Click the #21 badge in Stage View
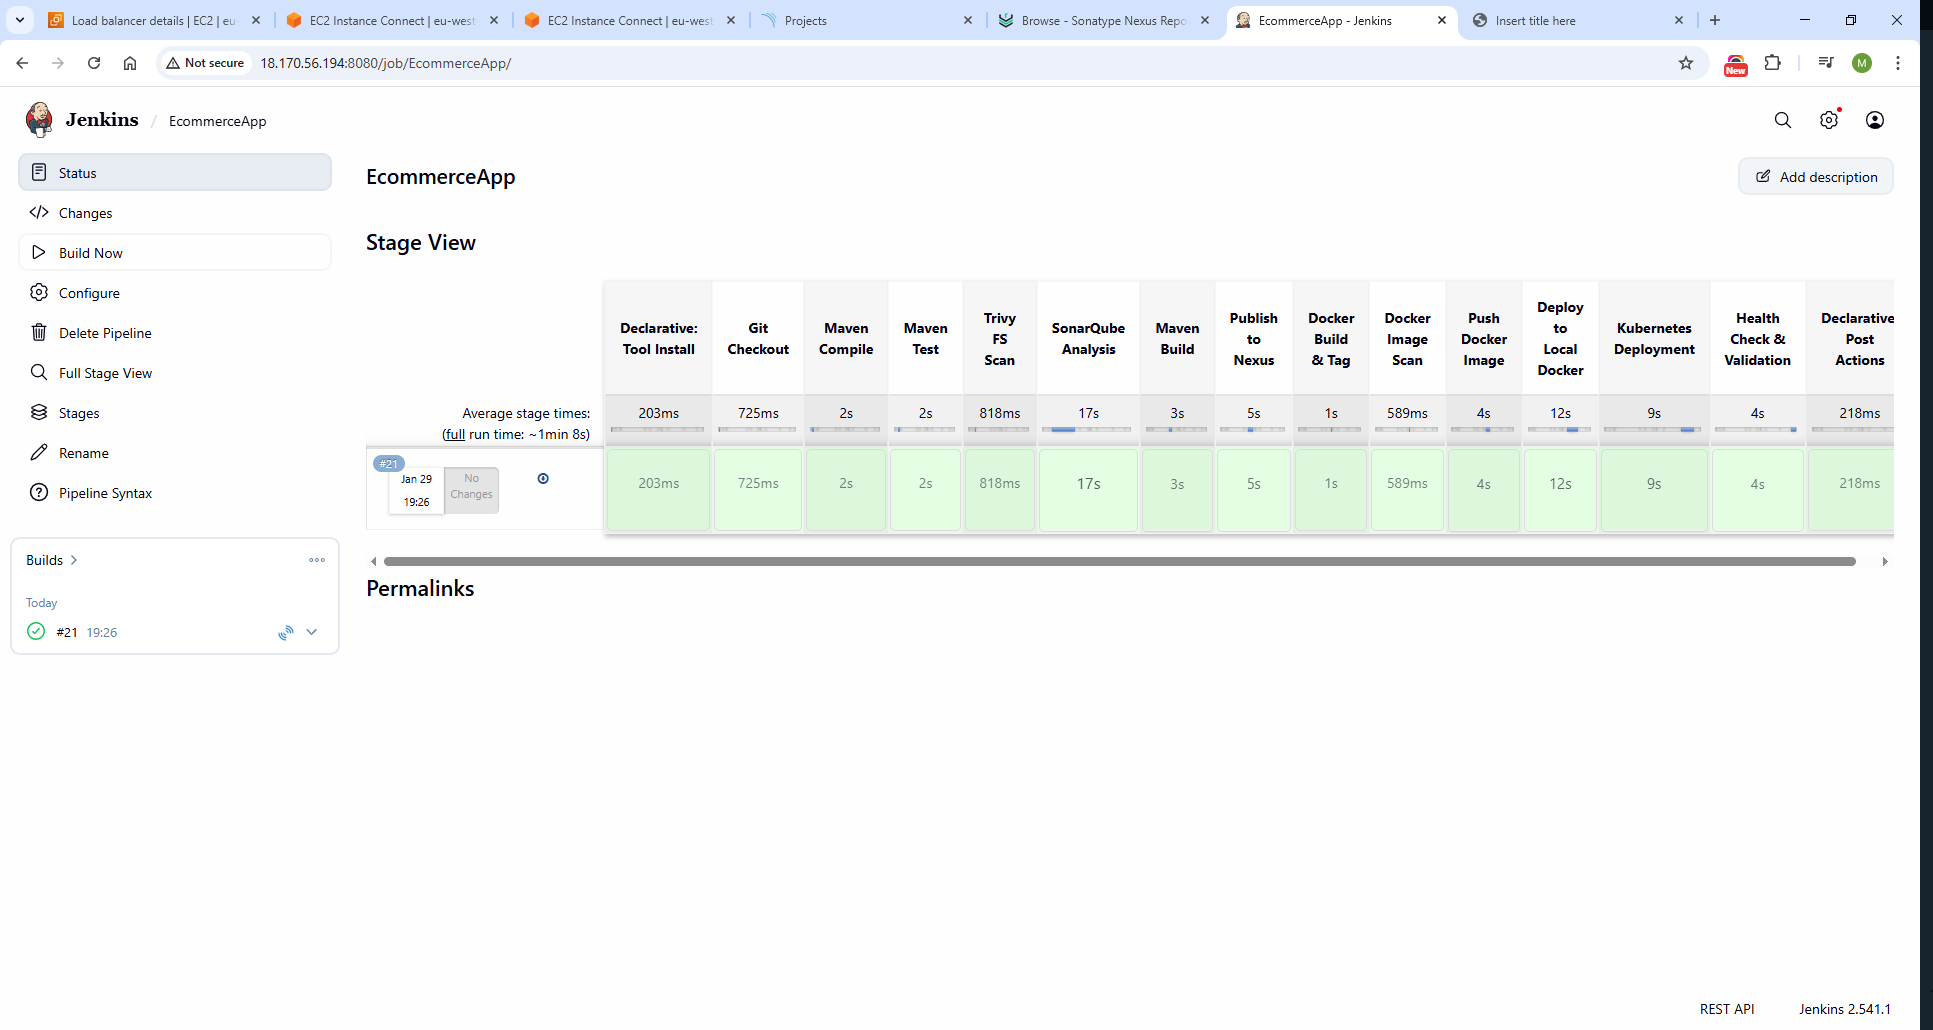The width and height of the screenshot is (1933, 1030). click(x=388, y=463)
